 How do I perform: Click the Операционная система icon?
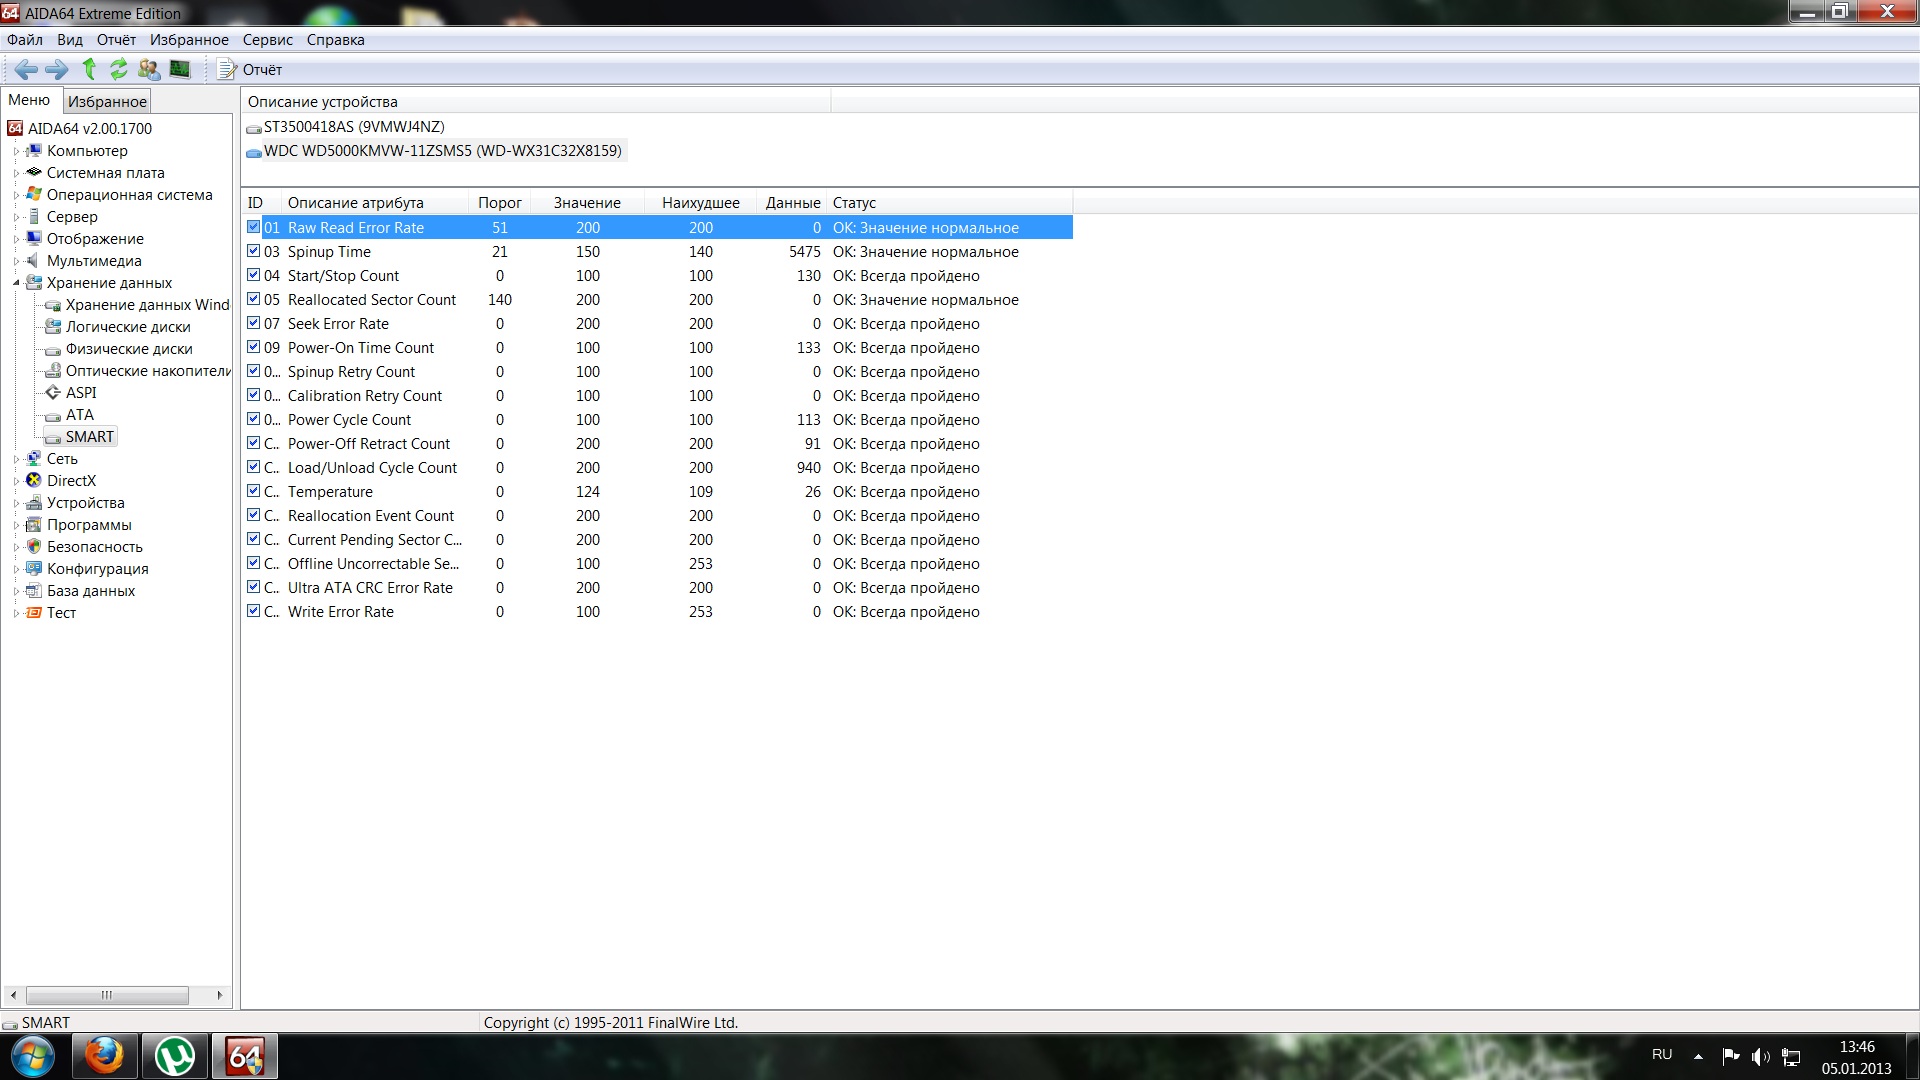point(34,194)
